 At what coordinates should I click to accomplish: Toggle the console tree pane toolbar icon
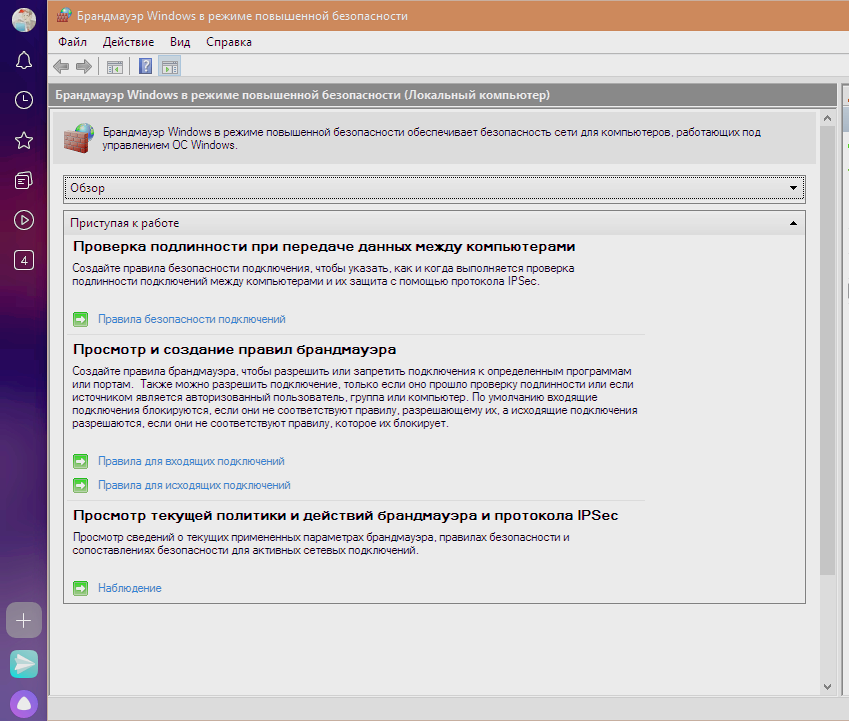click(115, 67)
